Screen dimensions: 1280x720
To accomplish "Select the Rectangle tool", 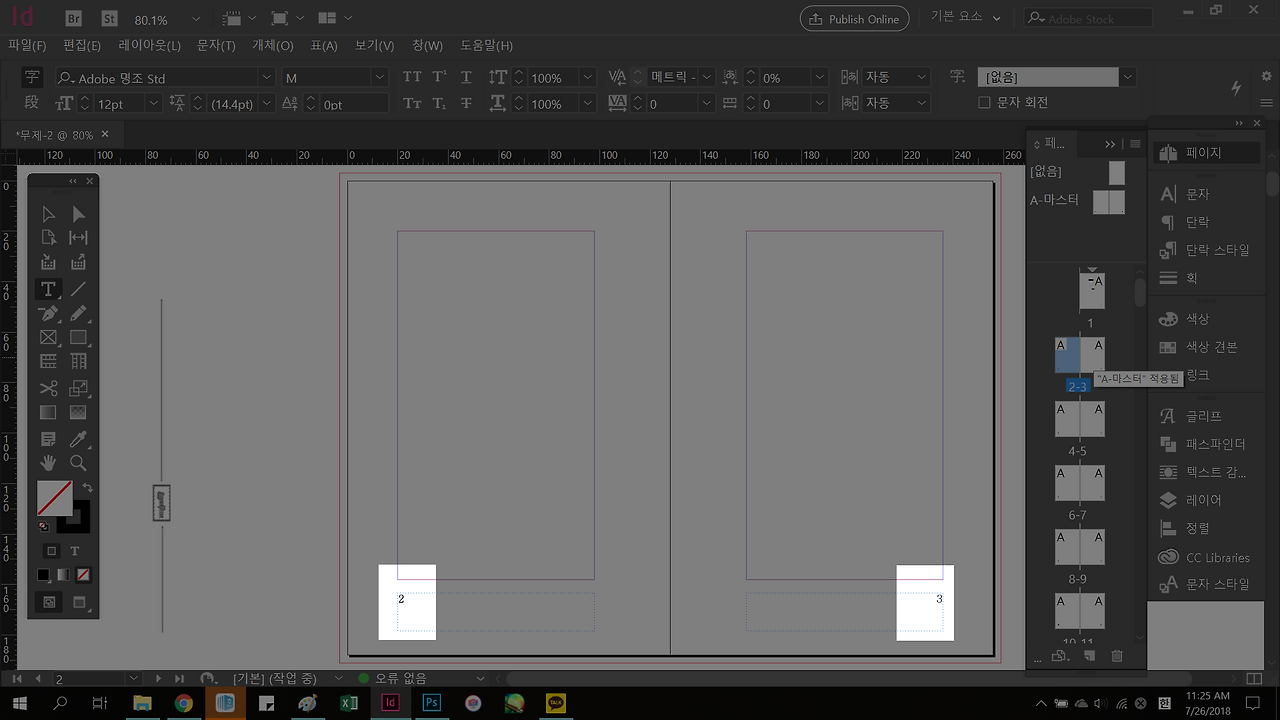I will coord(78,338).
